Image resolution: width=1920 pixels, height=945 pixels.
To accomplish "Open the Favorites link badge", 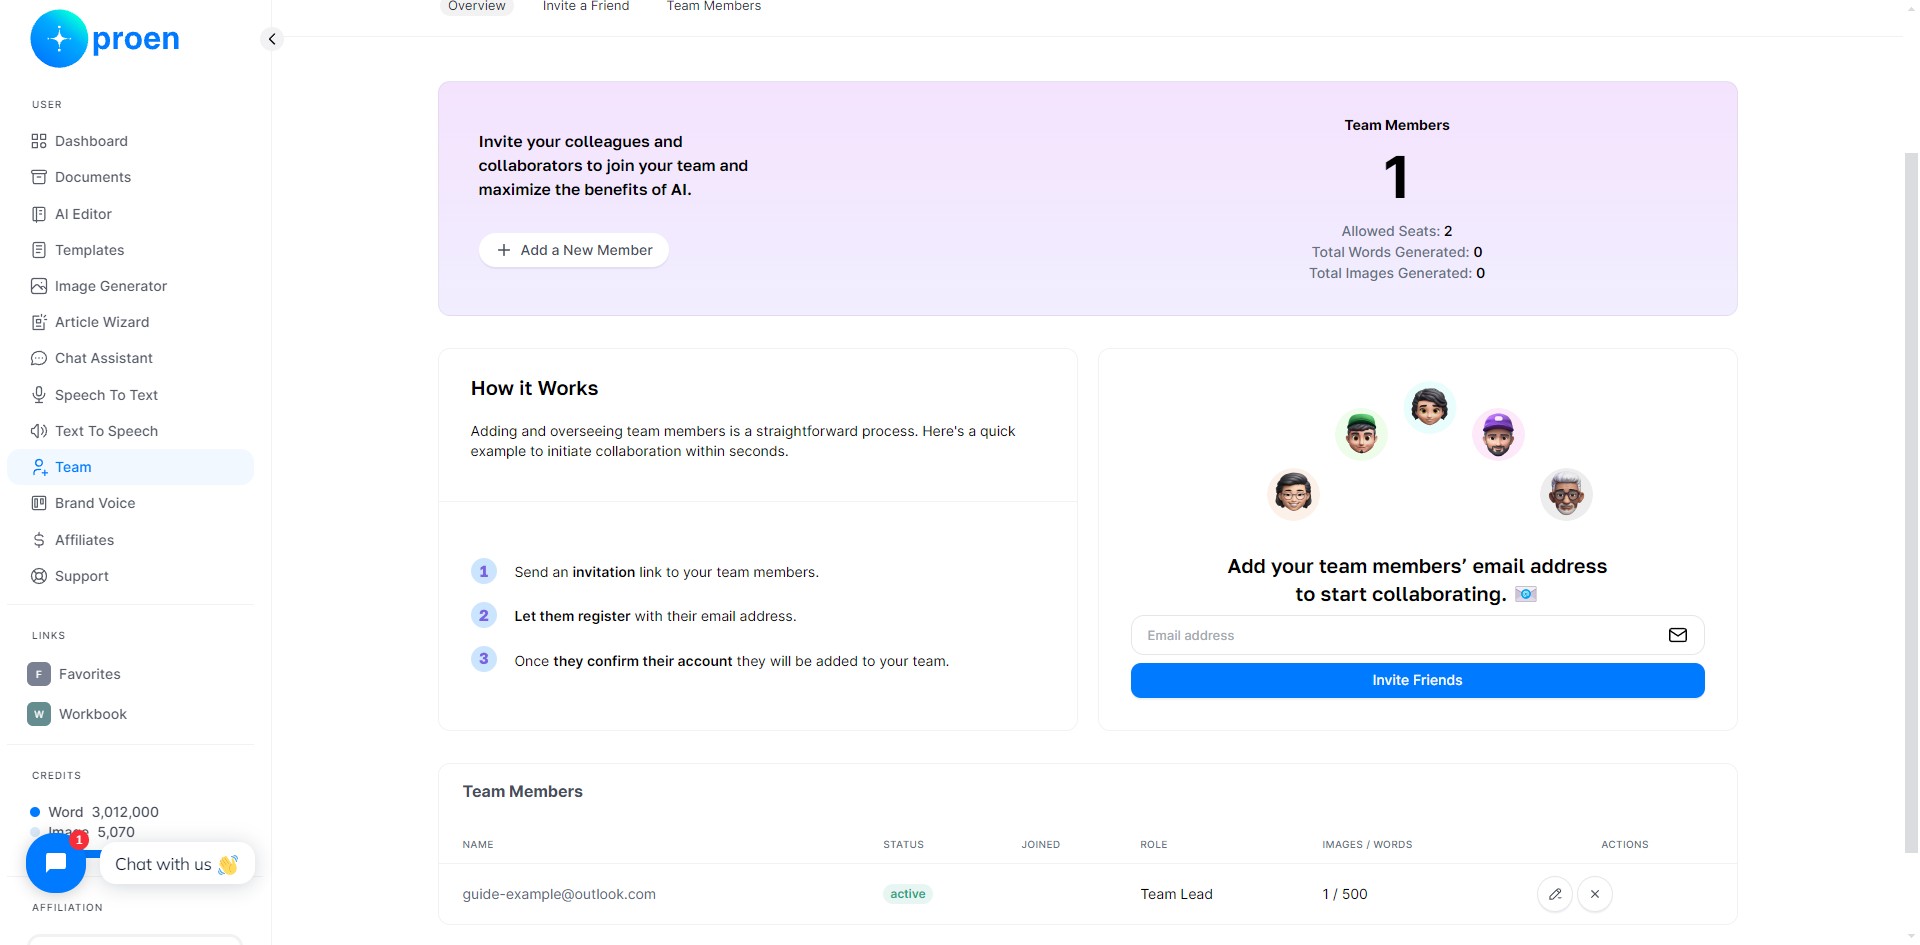I will click(x=39, y=674).
